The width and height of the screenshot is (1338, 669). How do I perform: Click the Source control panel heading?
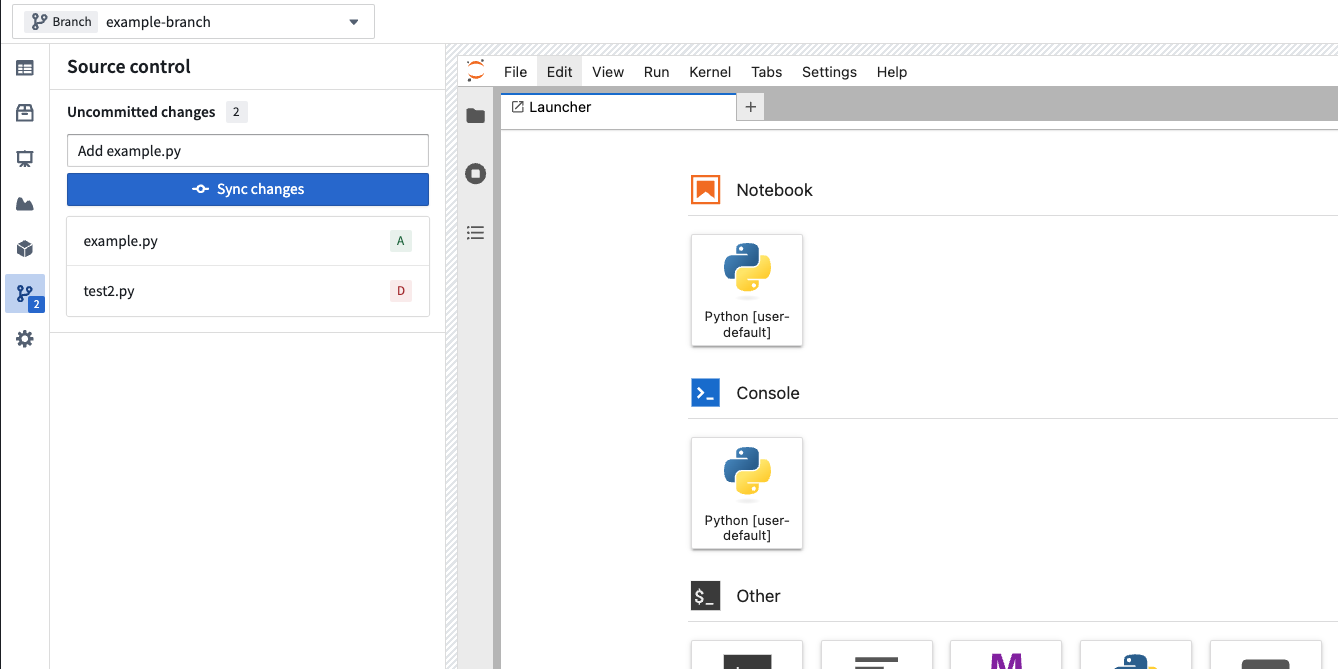[129, 67]
